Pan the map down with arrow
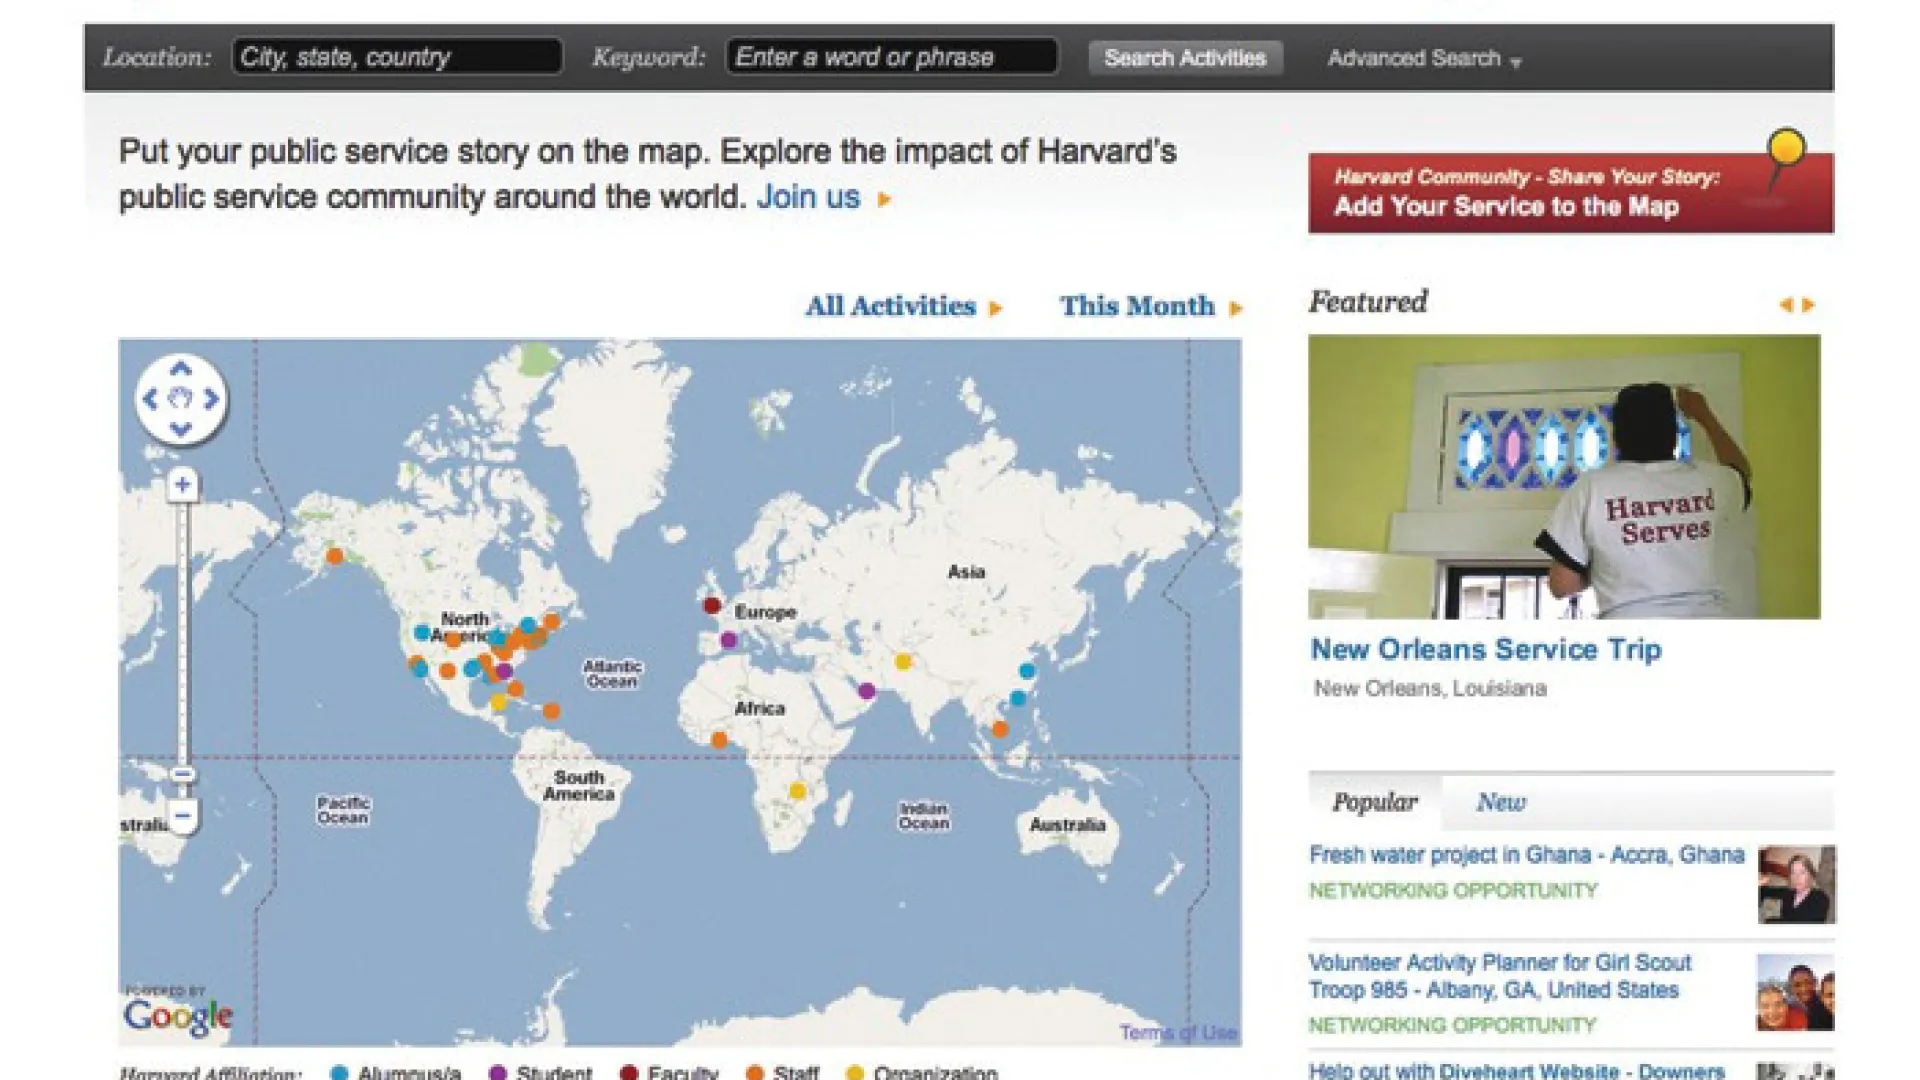The image size is (1920, 1080). (180, 429)
